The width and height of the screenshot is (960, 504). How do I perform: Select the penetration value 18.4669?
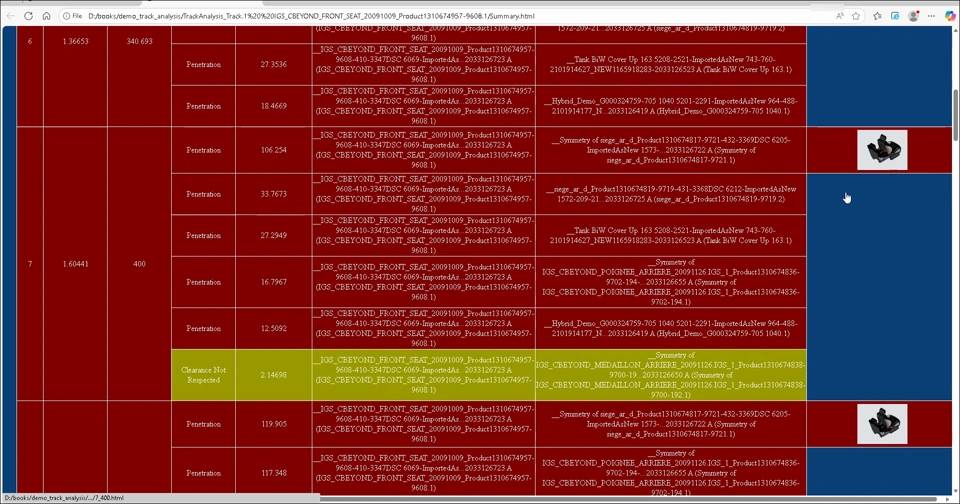(273, 106)
